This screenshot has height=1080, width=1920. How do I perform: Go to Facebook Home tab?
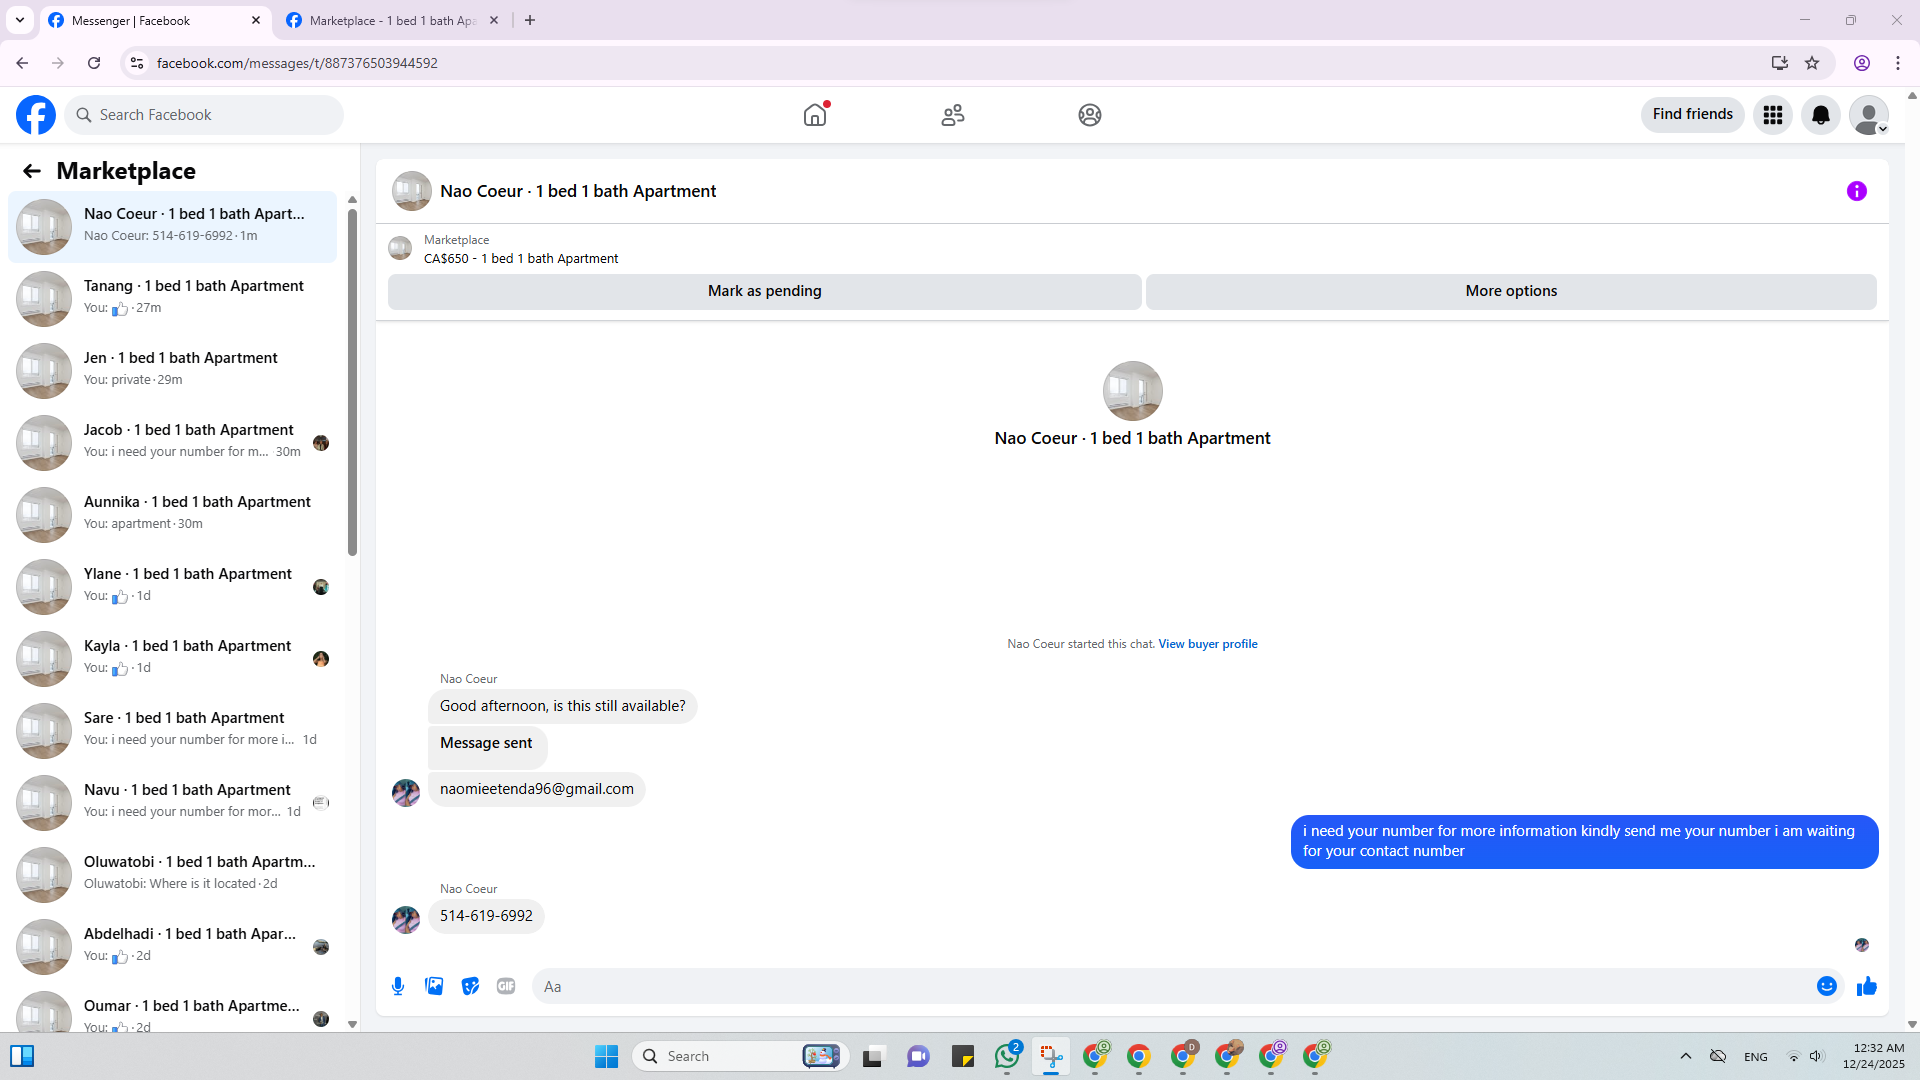(815, 115)
